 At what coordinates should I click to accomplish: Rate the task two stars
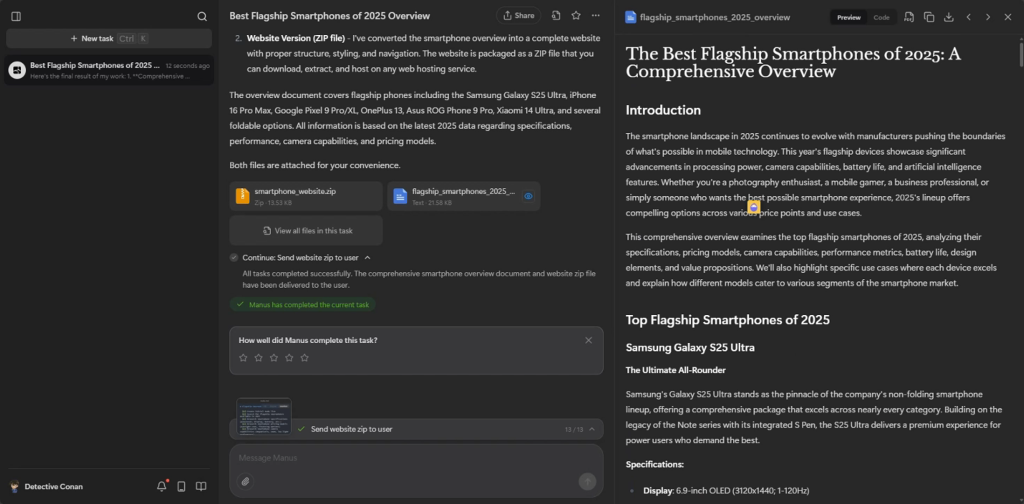[259, 358]
